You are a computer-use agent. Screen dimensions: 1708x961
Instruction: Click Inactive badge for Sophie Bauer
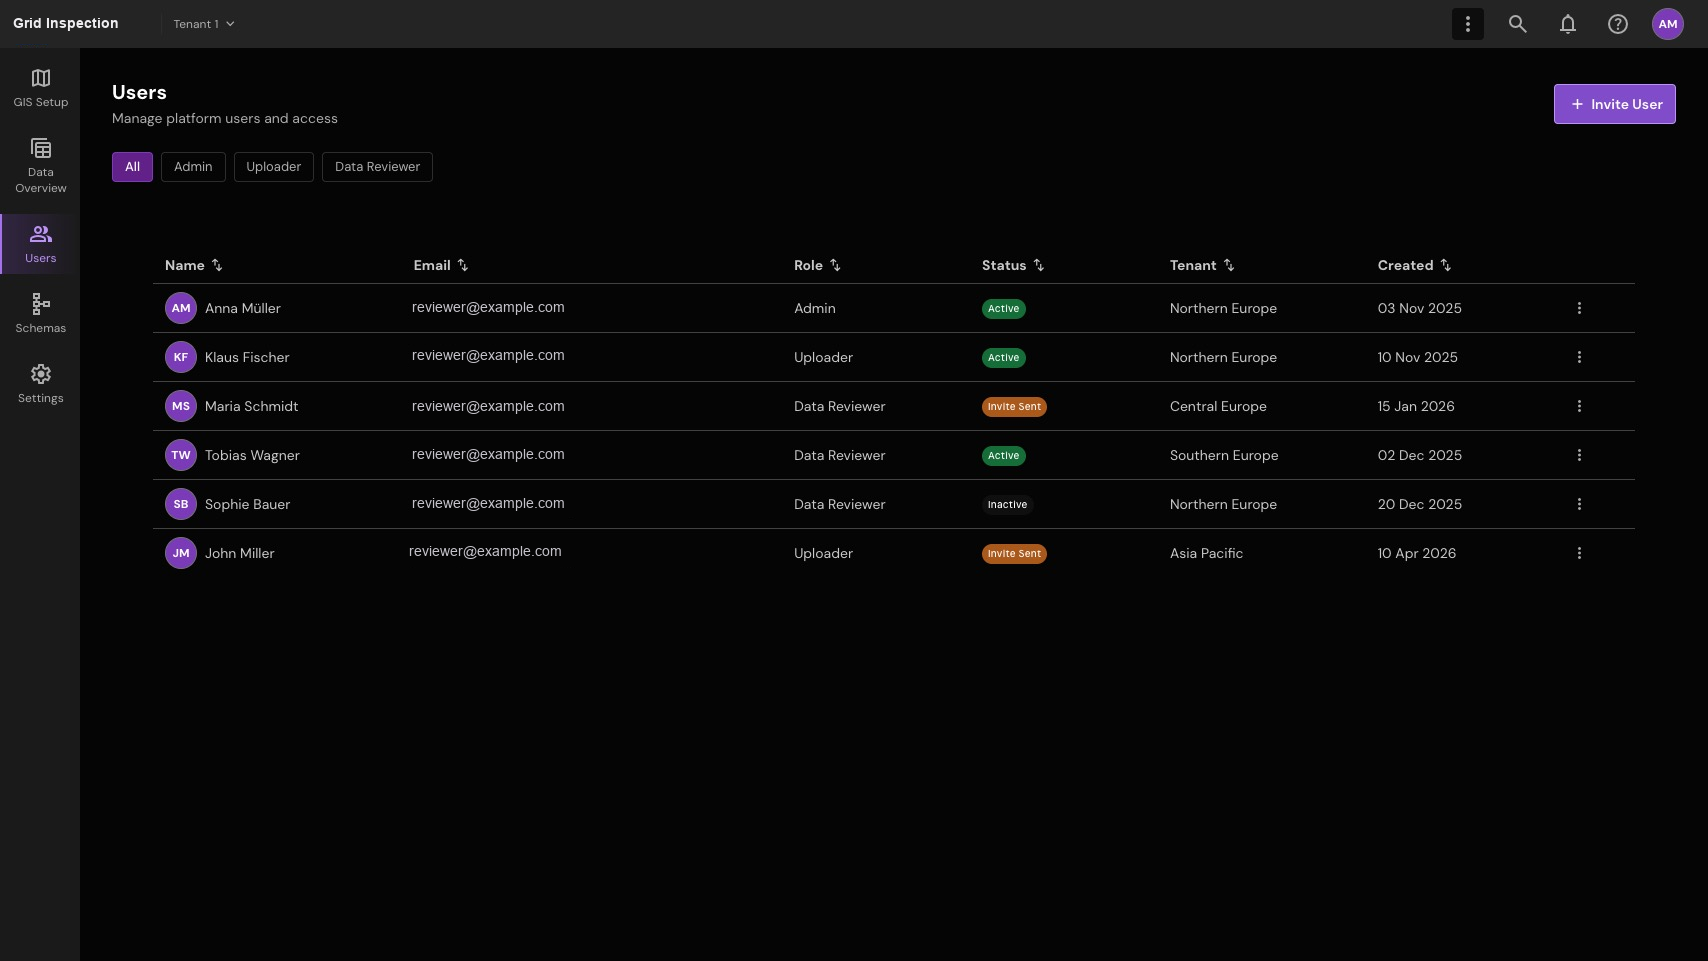click(x=1007, y=505)
